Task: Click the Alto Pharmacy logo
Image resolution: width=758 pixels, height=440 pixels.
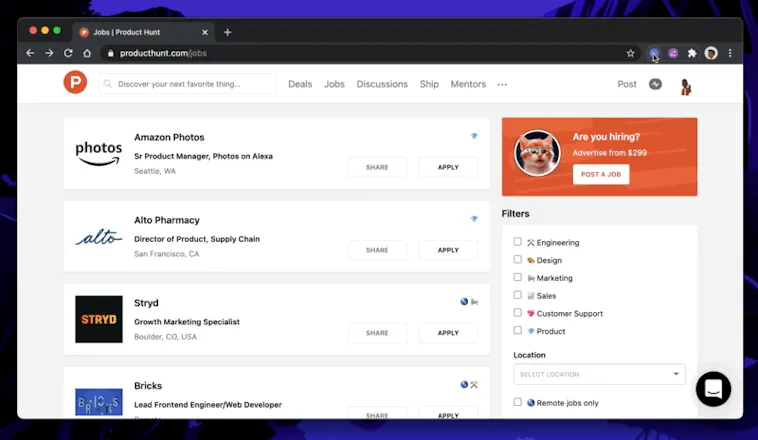Action: [99, 236]
